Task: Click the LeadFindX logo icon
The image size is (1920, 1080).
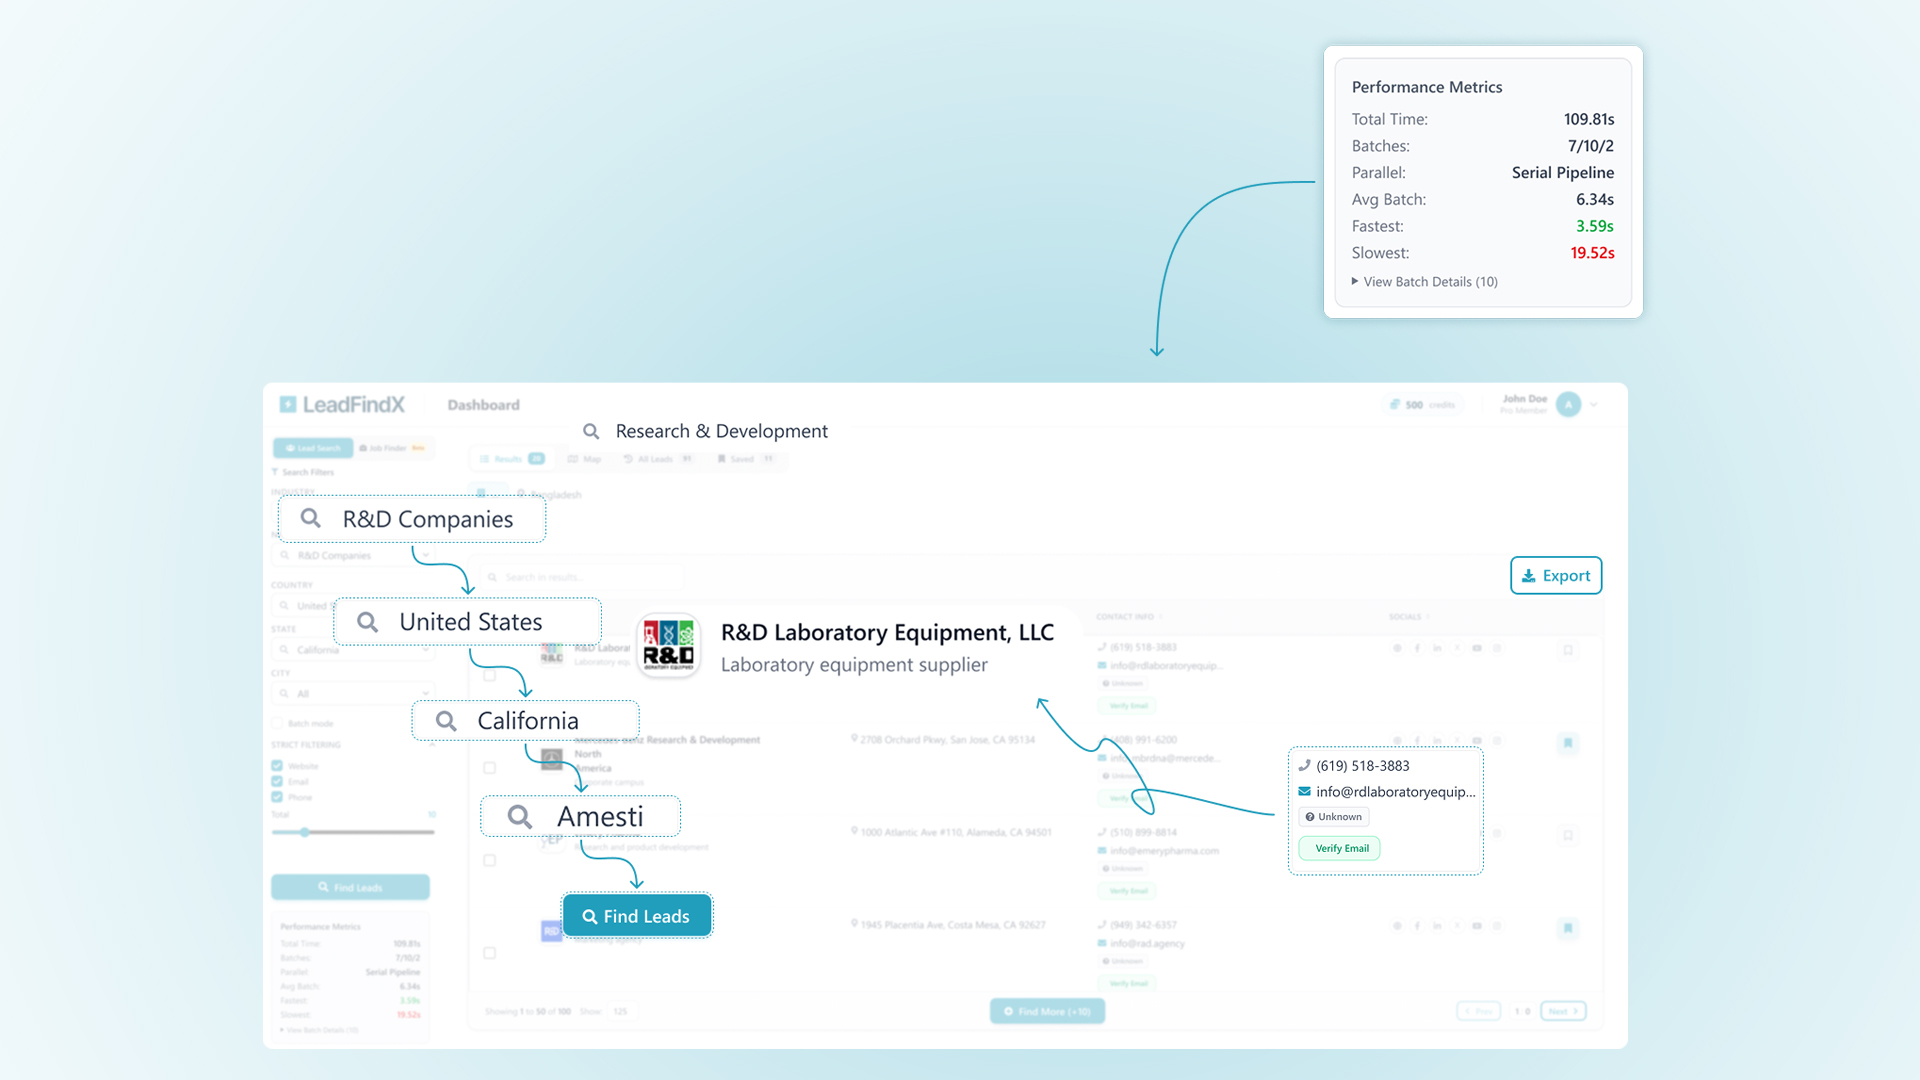Action: pyautogui.click(x=288, y=404)
